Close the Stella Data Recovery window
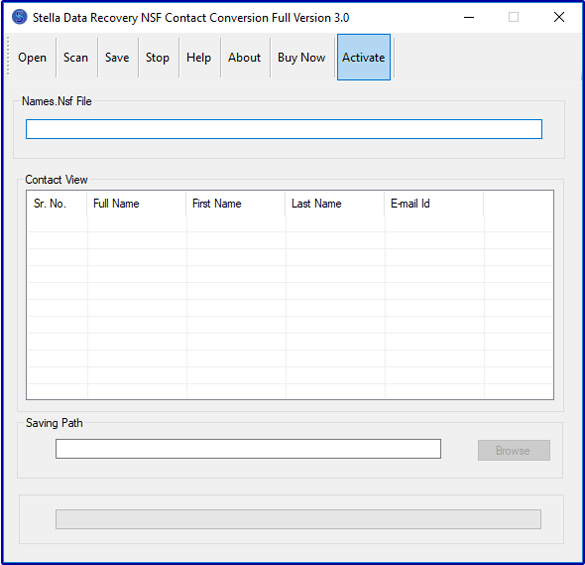Image resolution: width=585 pixels, height=565 pixels. point(559,17)
